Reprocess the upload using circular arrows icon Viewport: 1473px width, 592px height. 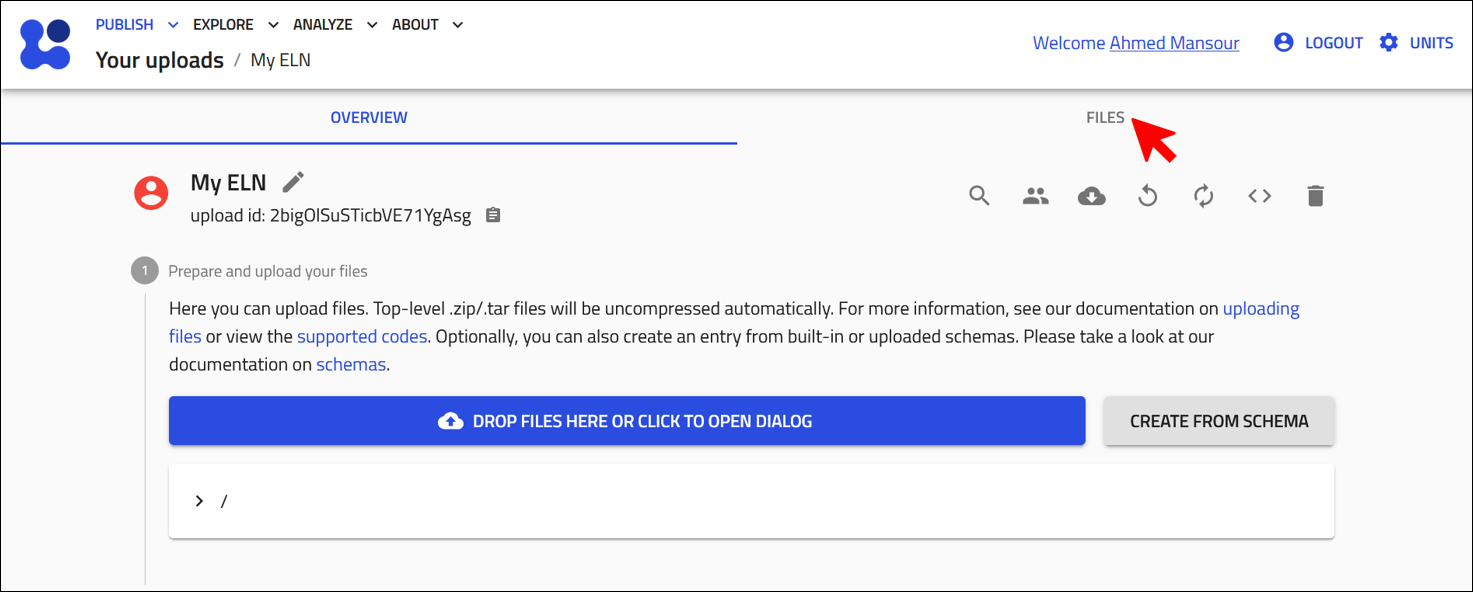[1203, 196]
